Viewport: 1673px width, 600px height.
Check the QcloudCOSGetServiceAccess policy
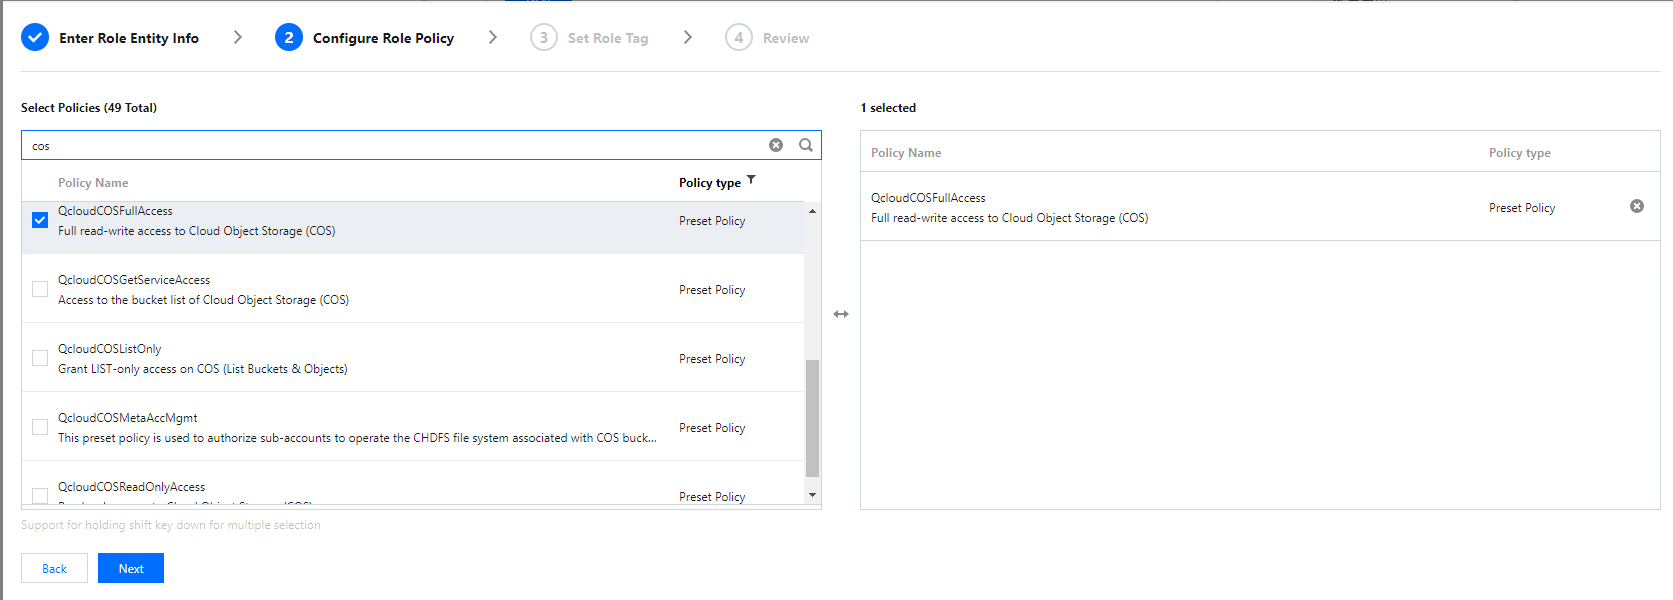click(x=40, y=289)
